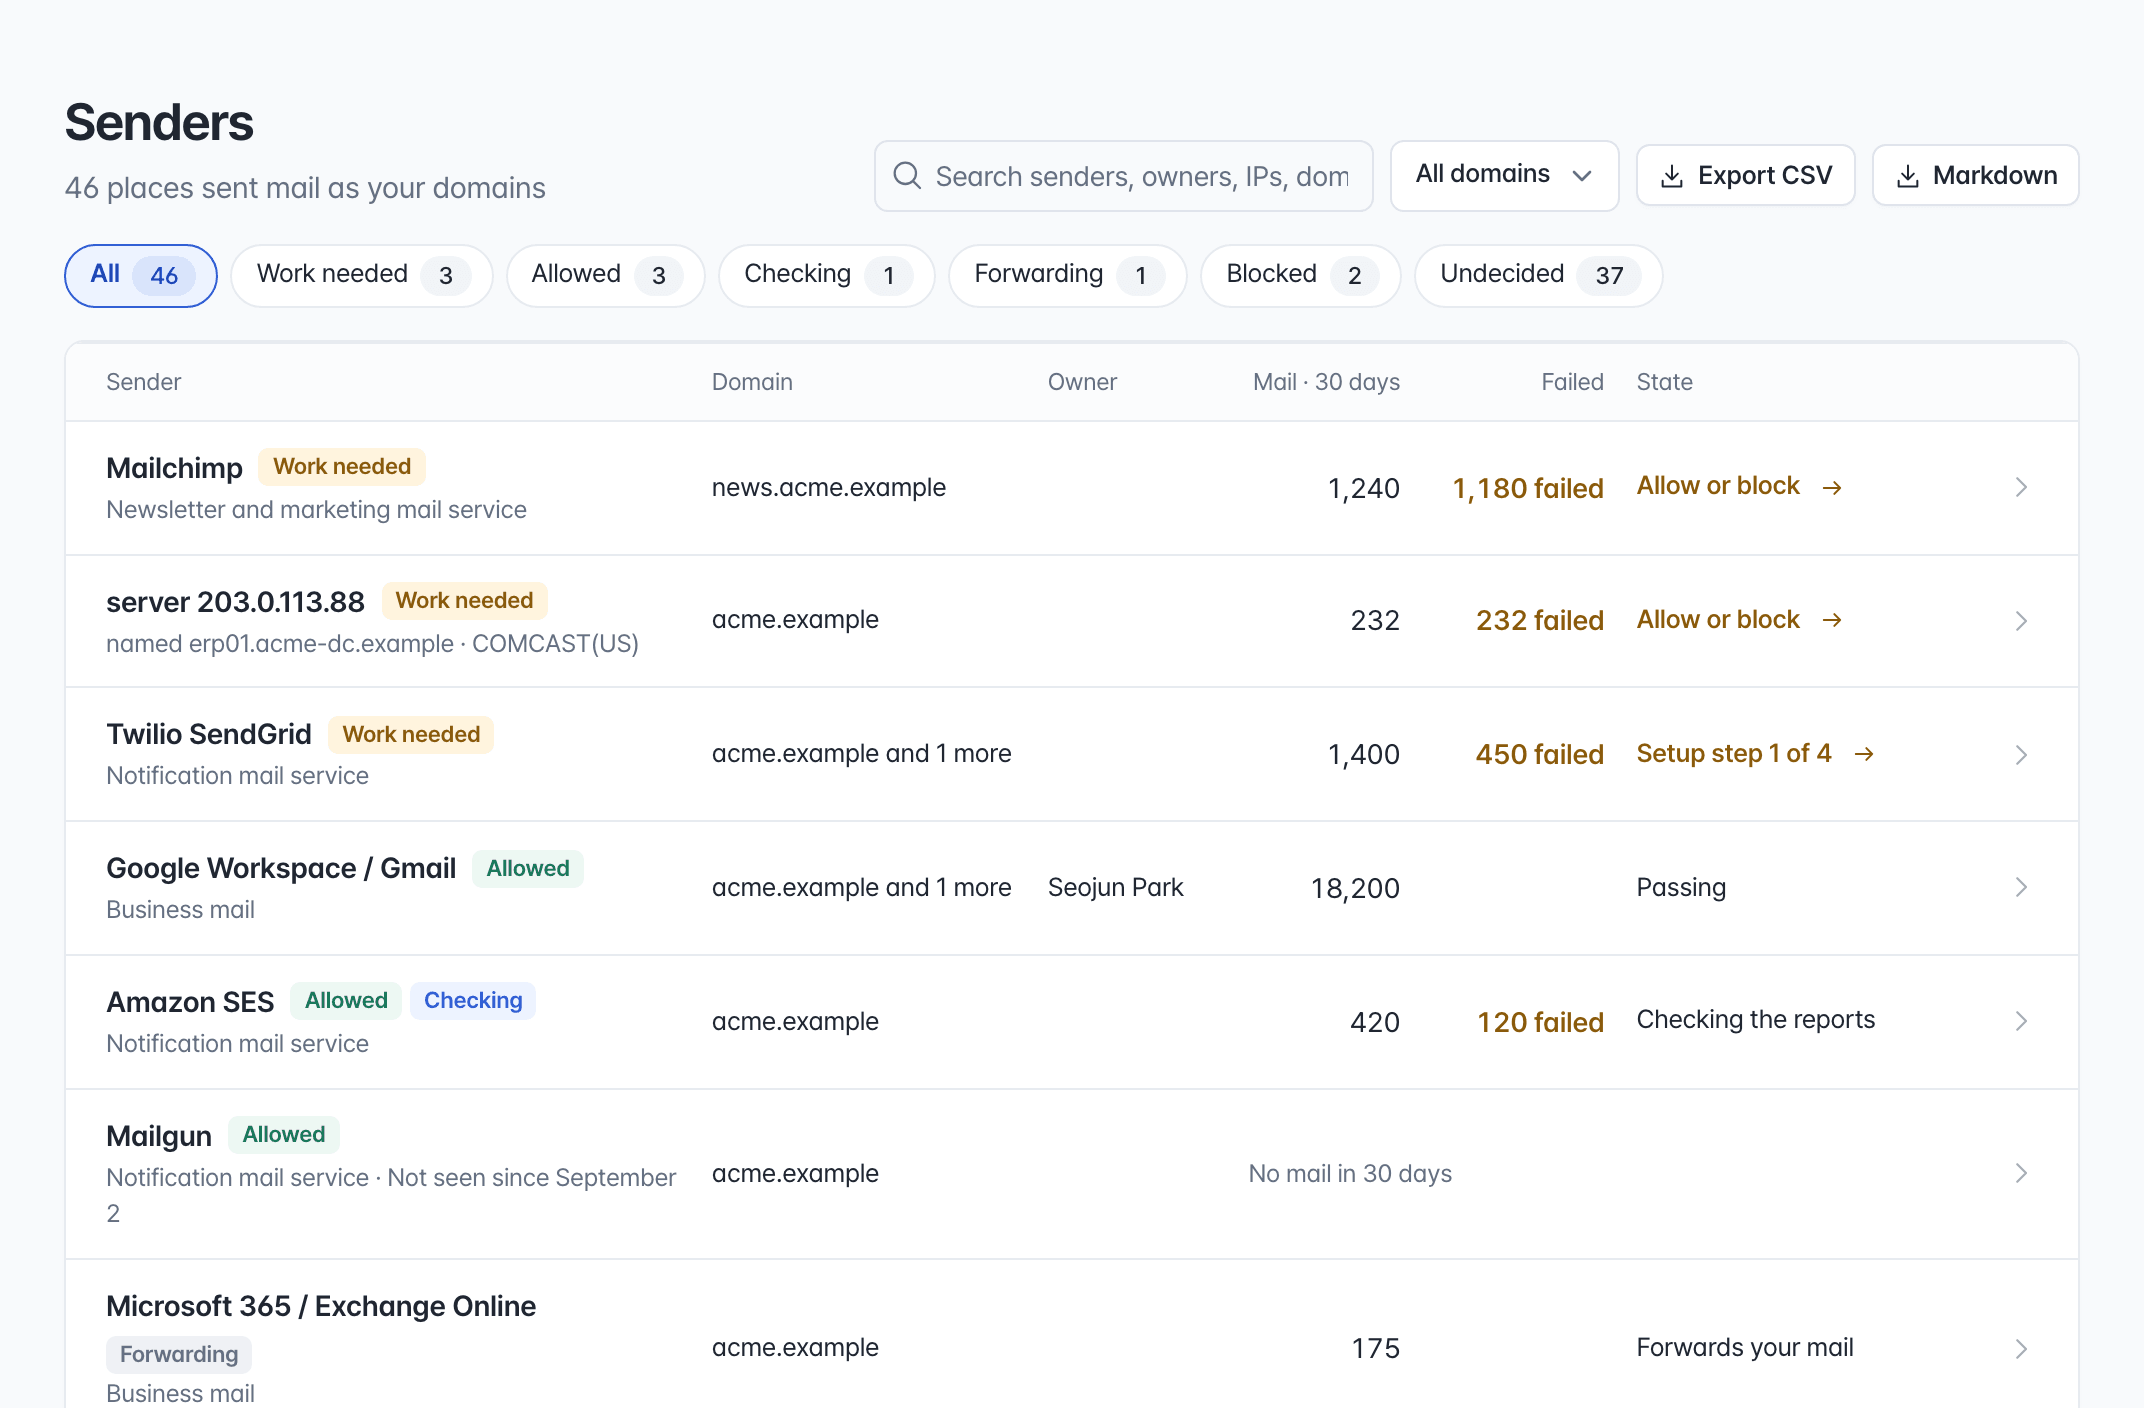Switch to the Checking filter
The height and width of the screenshot is (1408, 2144).
826,275
